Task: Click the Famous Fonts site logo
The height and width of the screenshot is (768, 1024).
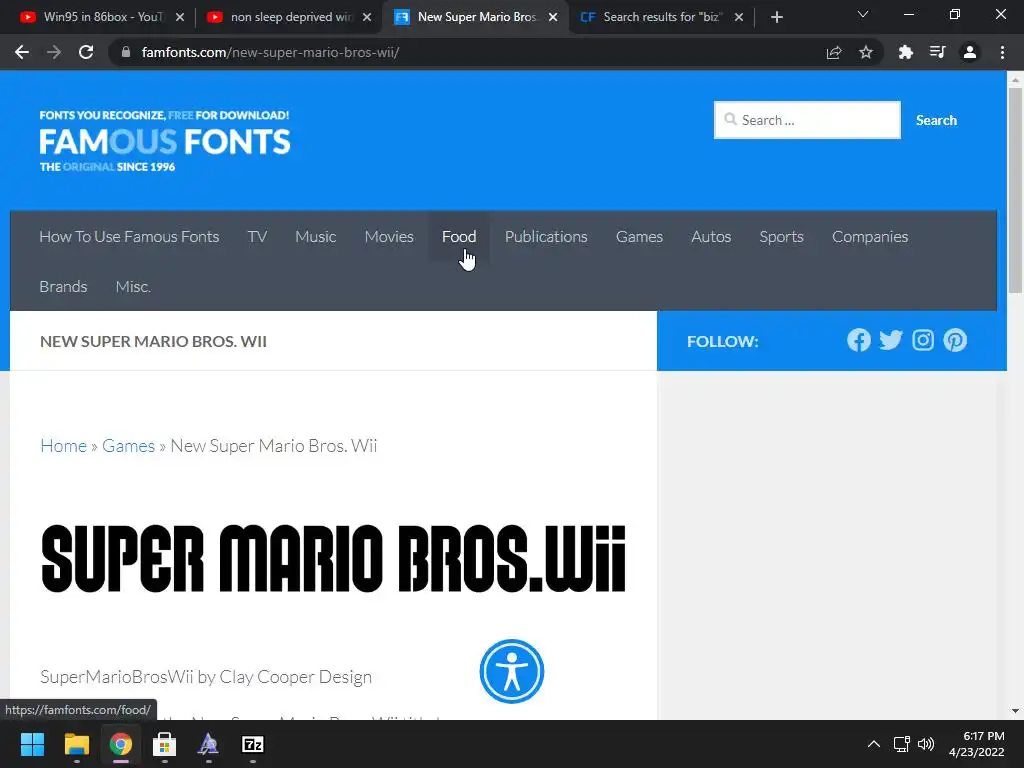Action: pyautogui.click(x=165, y=141)
